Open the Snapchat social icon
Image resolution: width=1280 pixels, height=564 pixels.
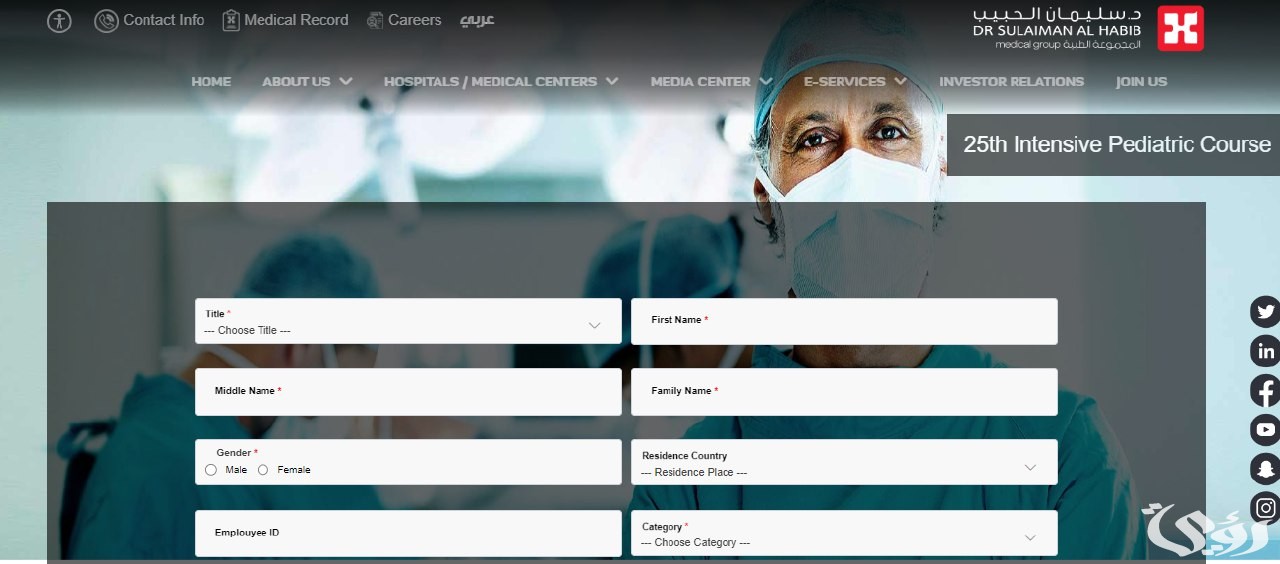click(1266, 468)
